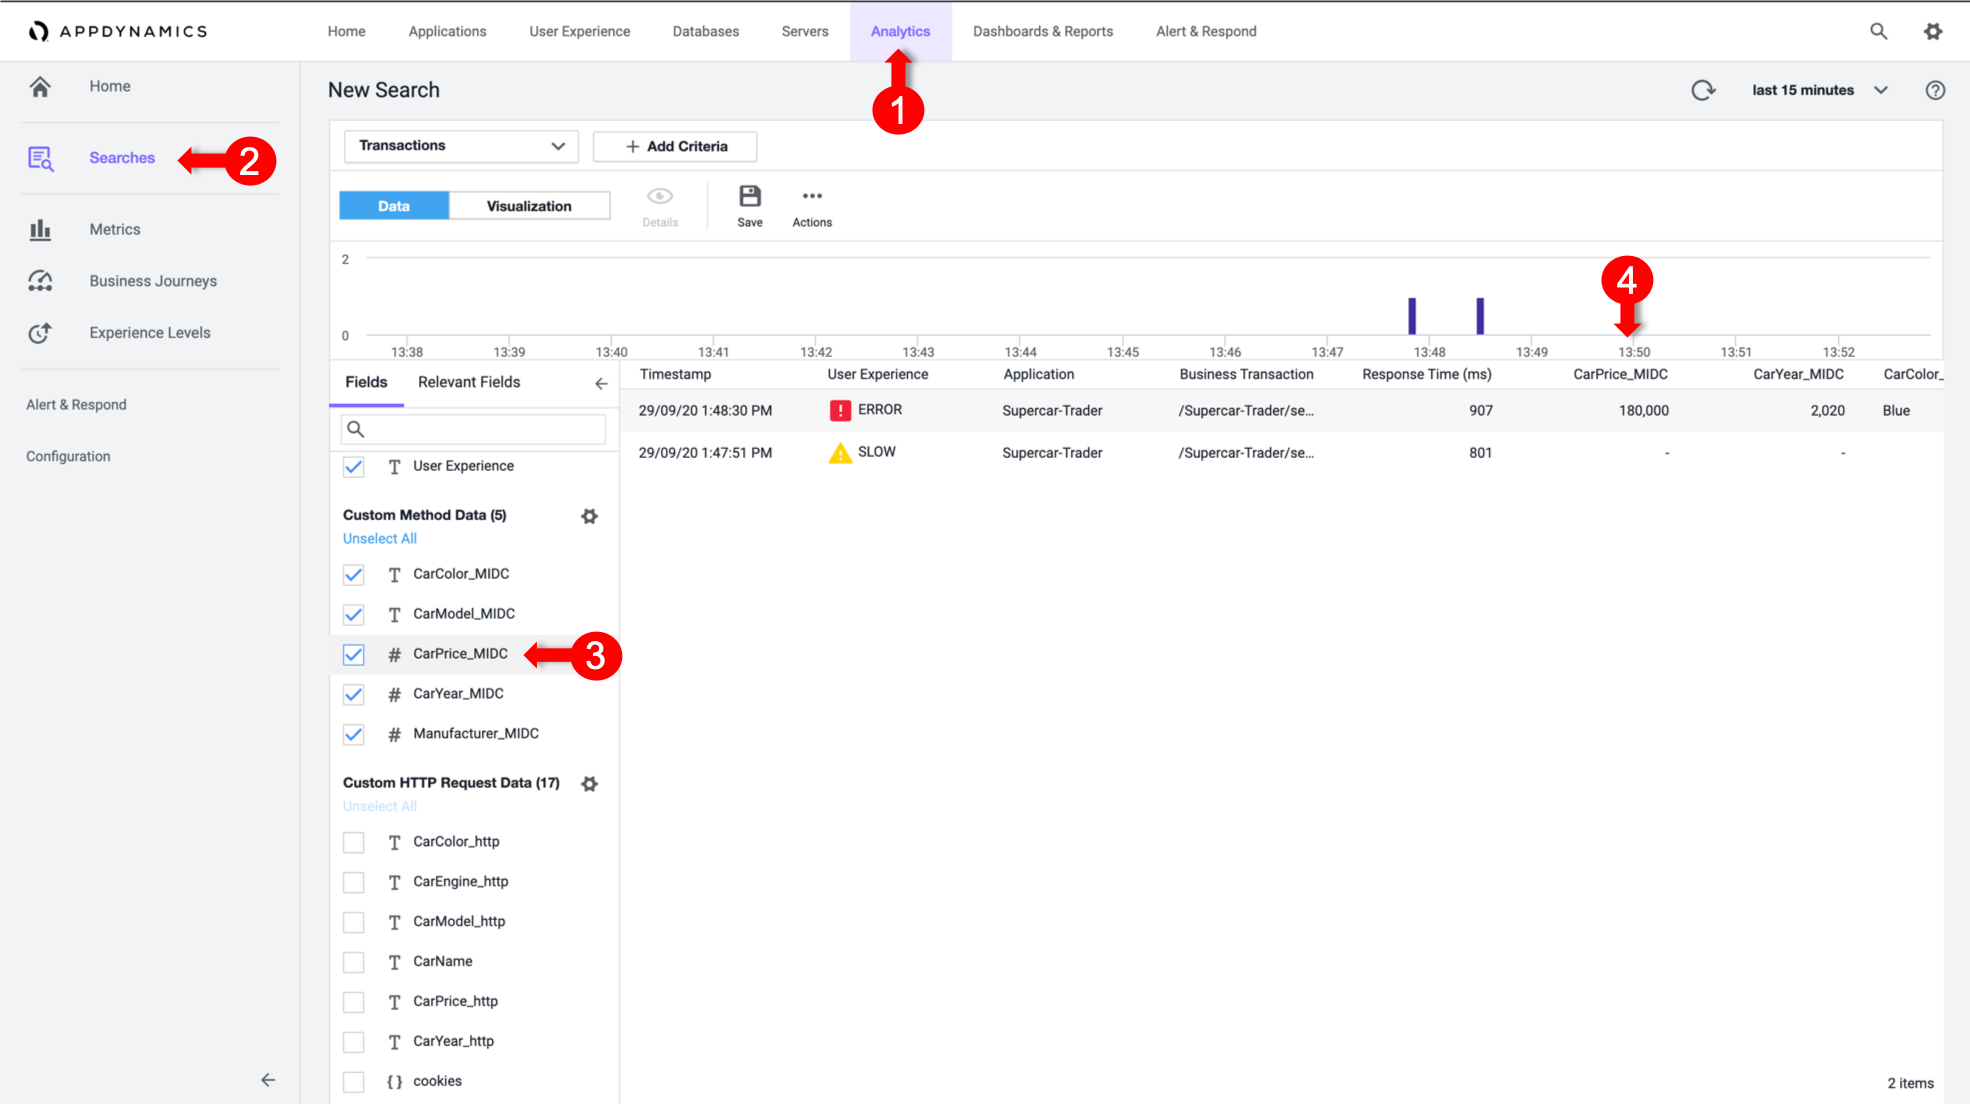Image resolution: width=1970 pixels, height=1104 pixels.
Task: Sort by Response Time (ms) column
Action: click(x=1426, y=374)
